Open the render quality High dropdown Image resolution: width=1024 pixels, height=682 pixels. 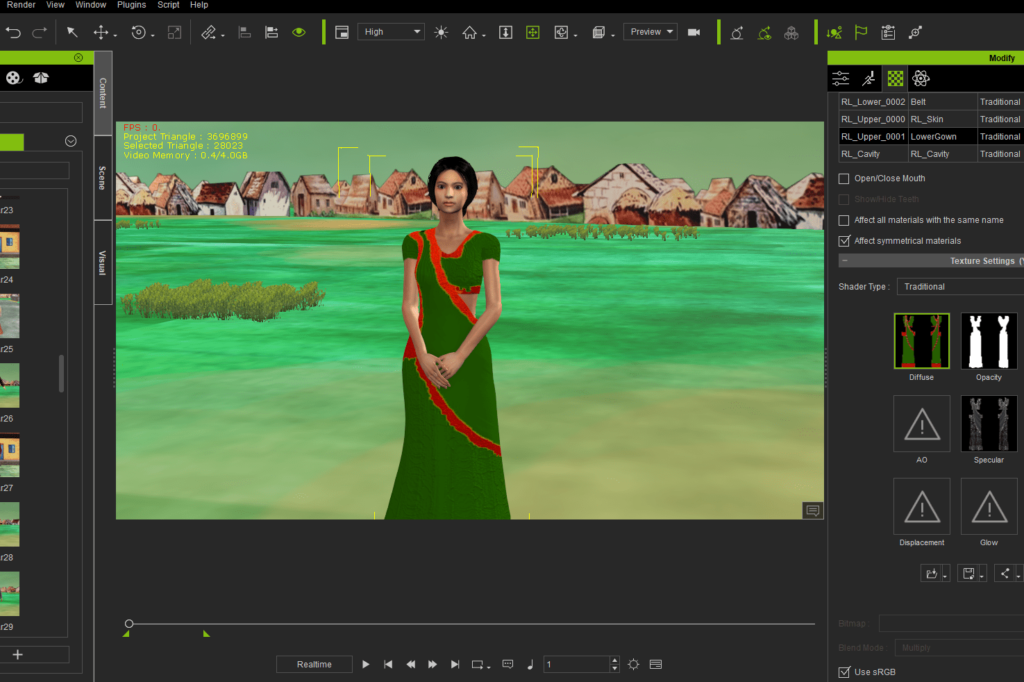(390, 31)
